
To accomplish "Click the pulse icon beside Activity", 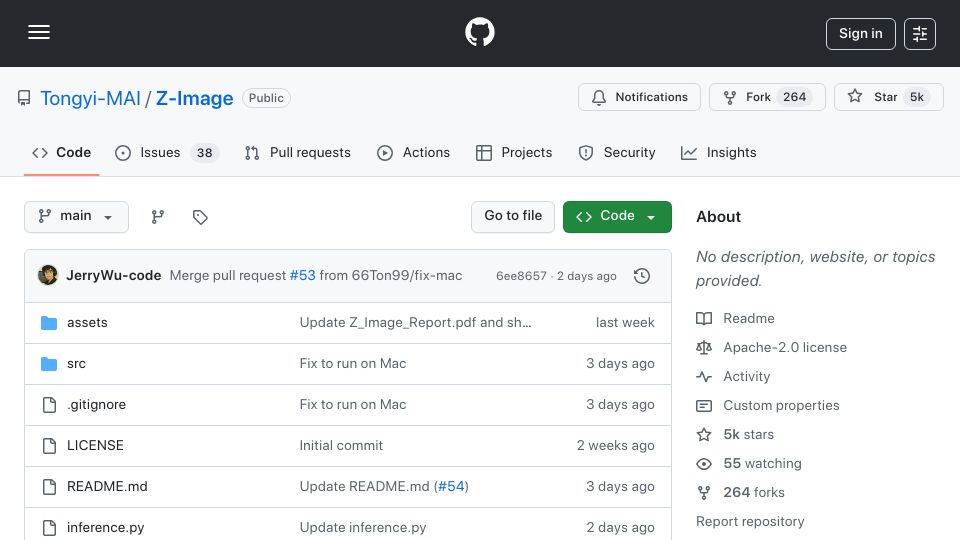I will coord(704,377).
